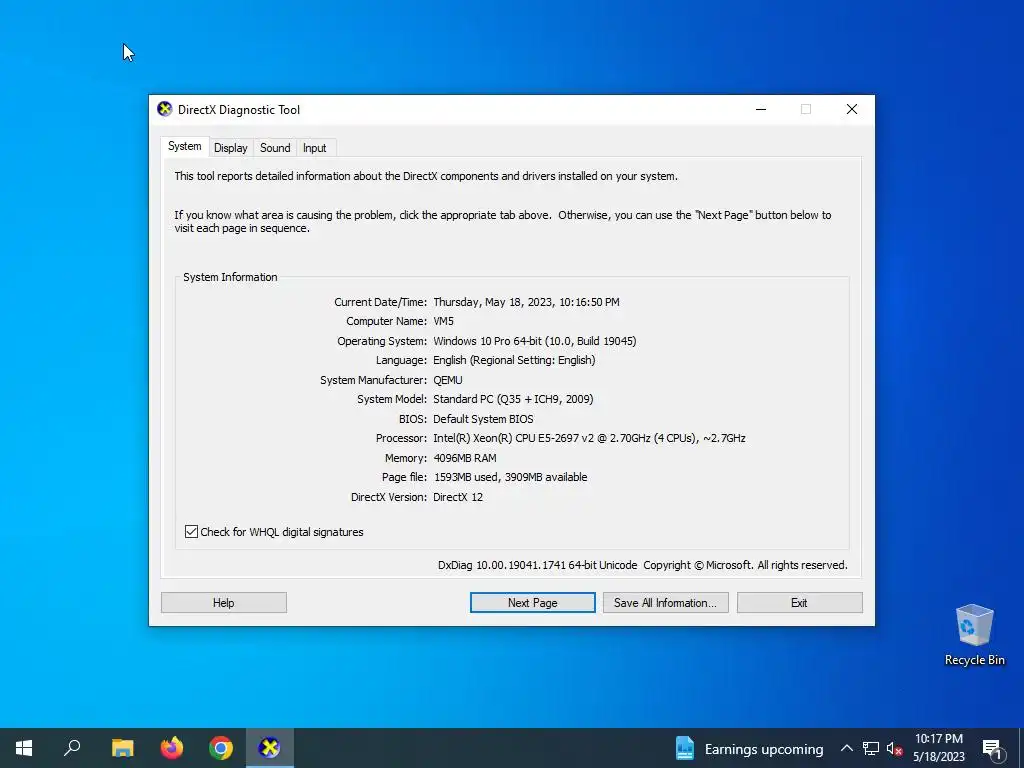
Task: Click the computer name value VM5
Action: pos(443,321)
